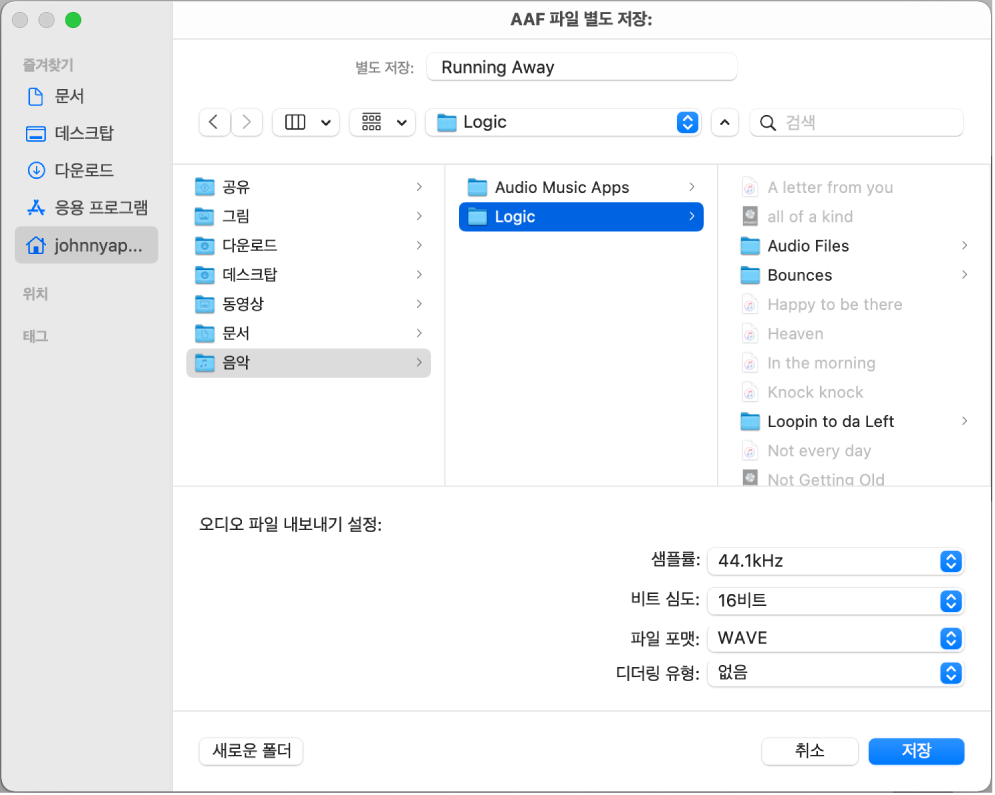Open the 비트 심도 16비트 dropdown
Viewport: 995px width, 795px height.
(x=836, y=601)
